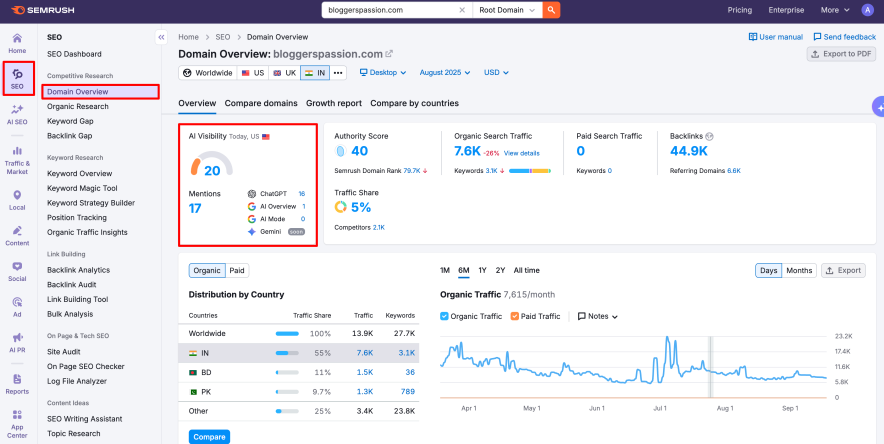This screenshot has width=884, height=444.
Task: Click the purple assistant button at right edge
Action: point(878,106)
